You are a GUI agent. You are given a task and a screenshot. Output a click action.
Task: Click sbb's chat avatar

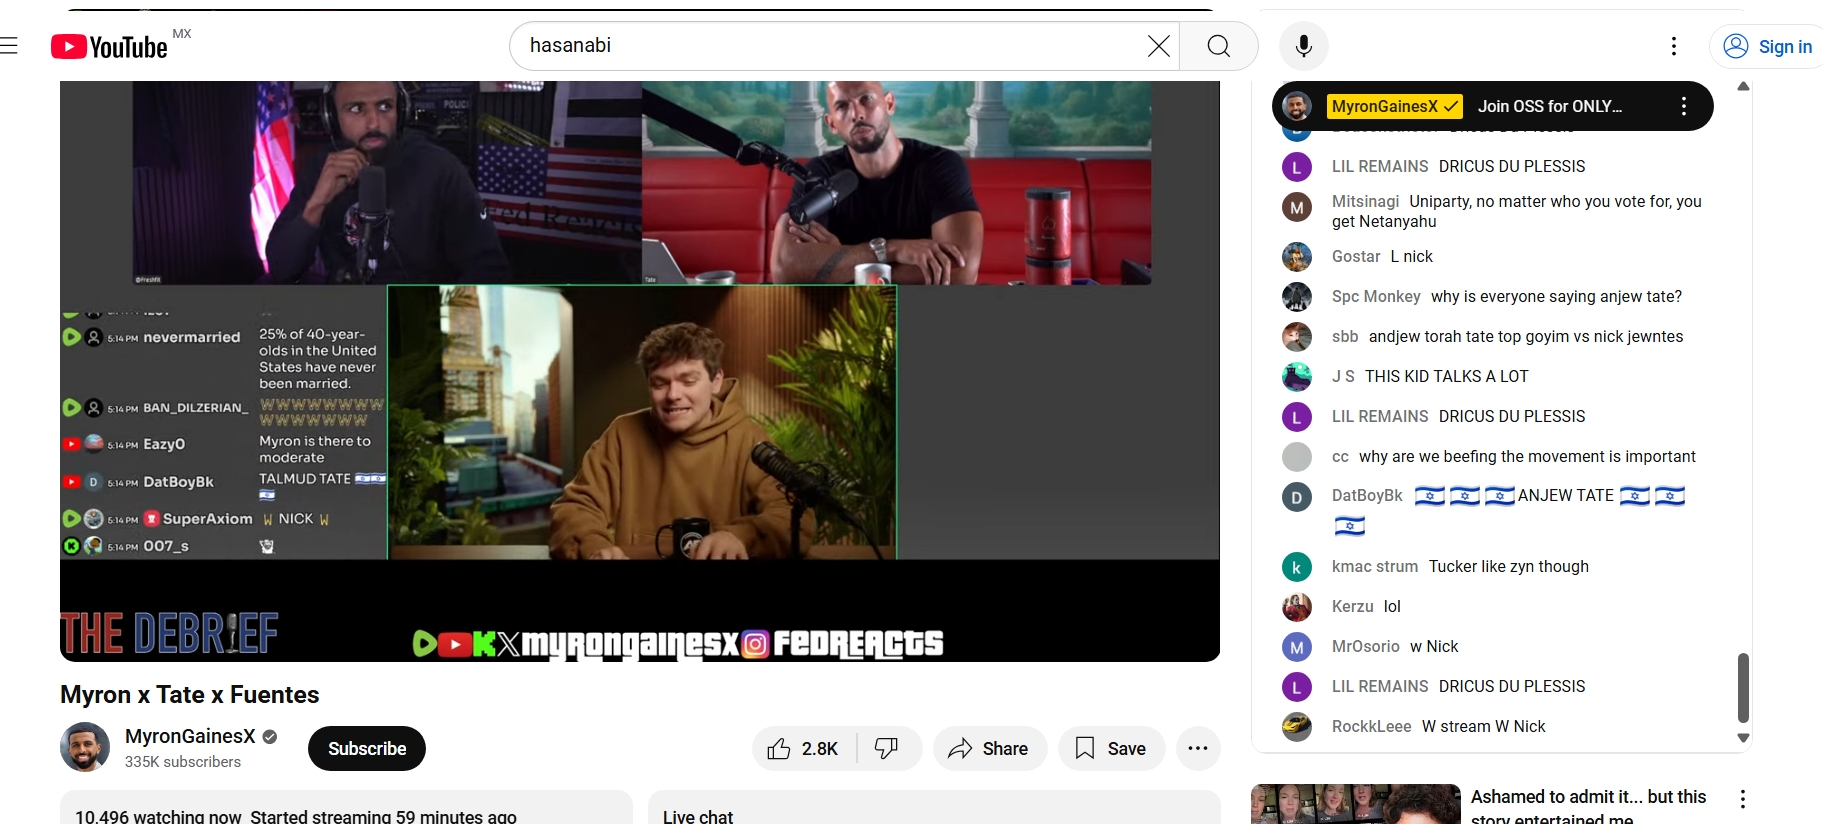coord(1297,337)
